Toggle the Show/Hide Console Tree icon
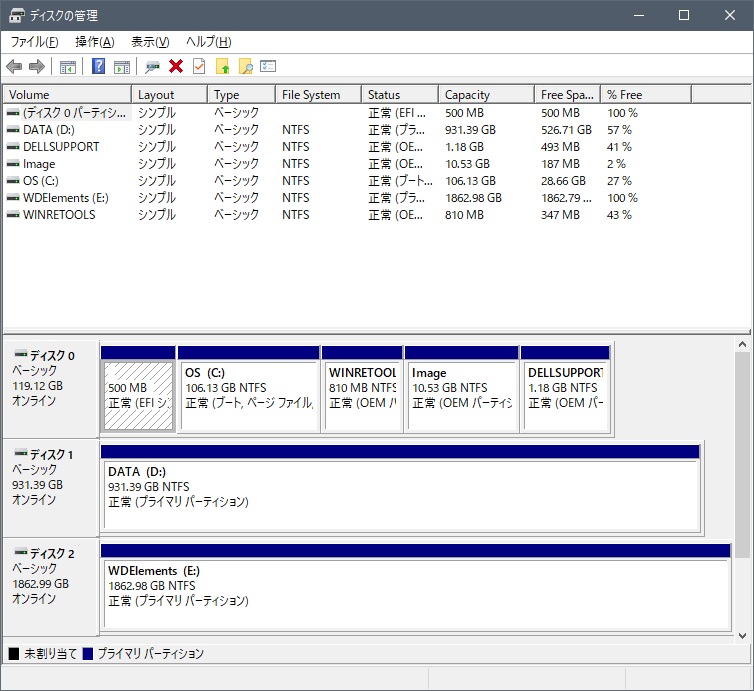 (68, 67)
